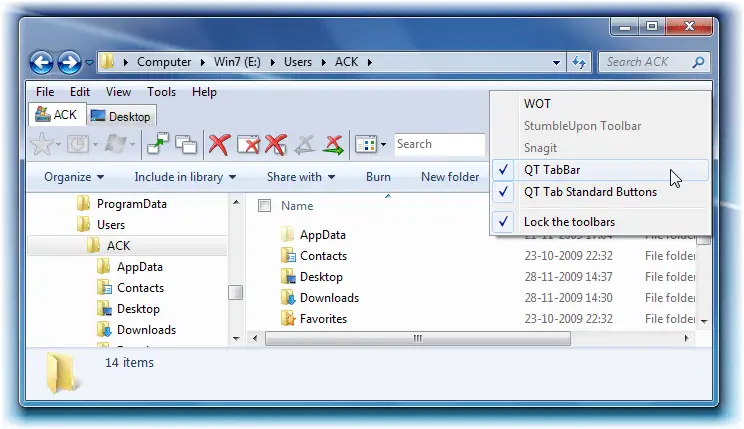
Task: Select ACK in the folder tree
Action: 118,246
